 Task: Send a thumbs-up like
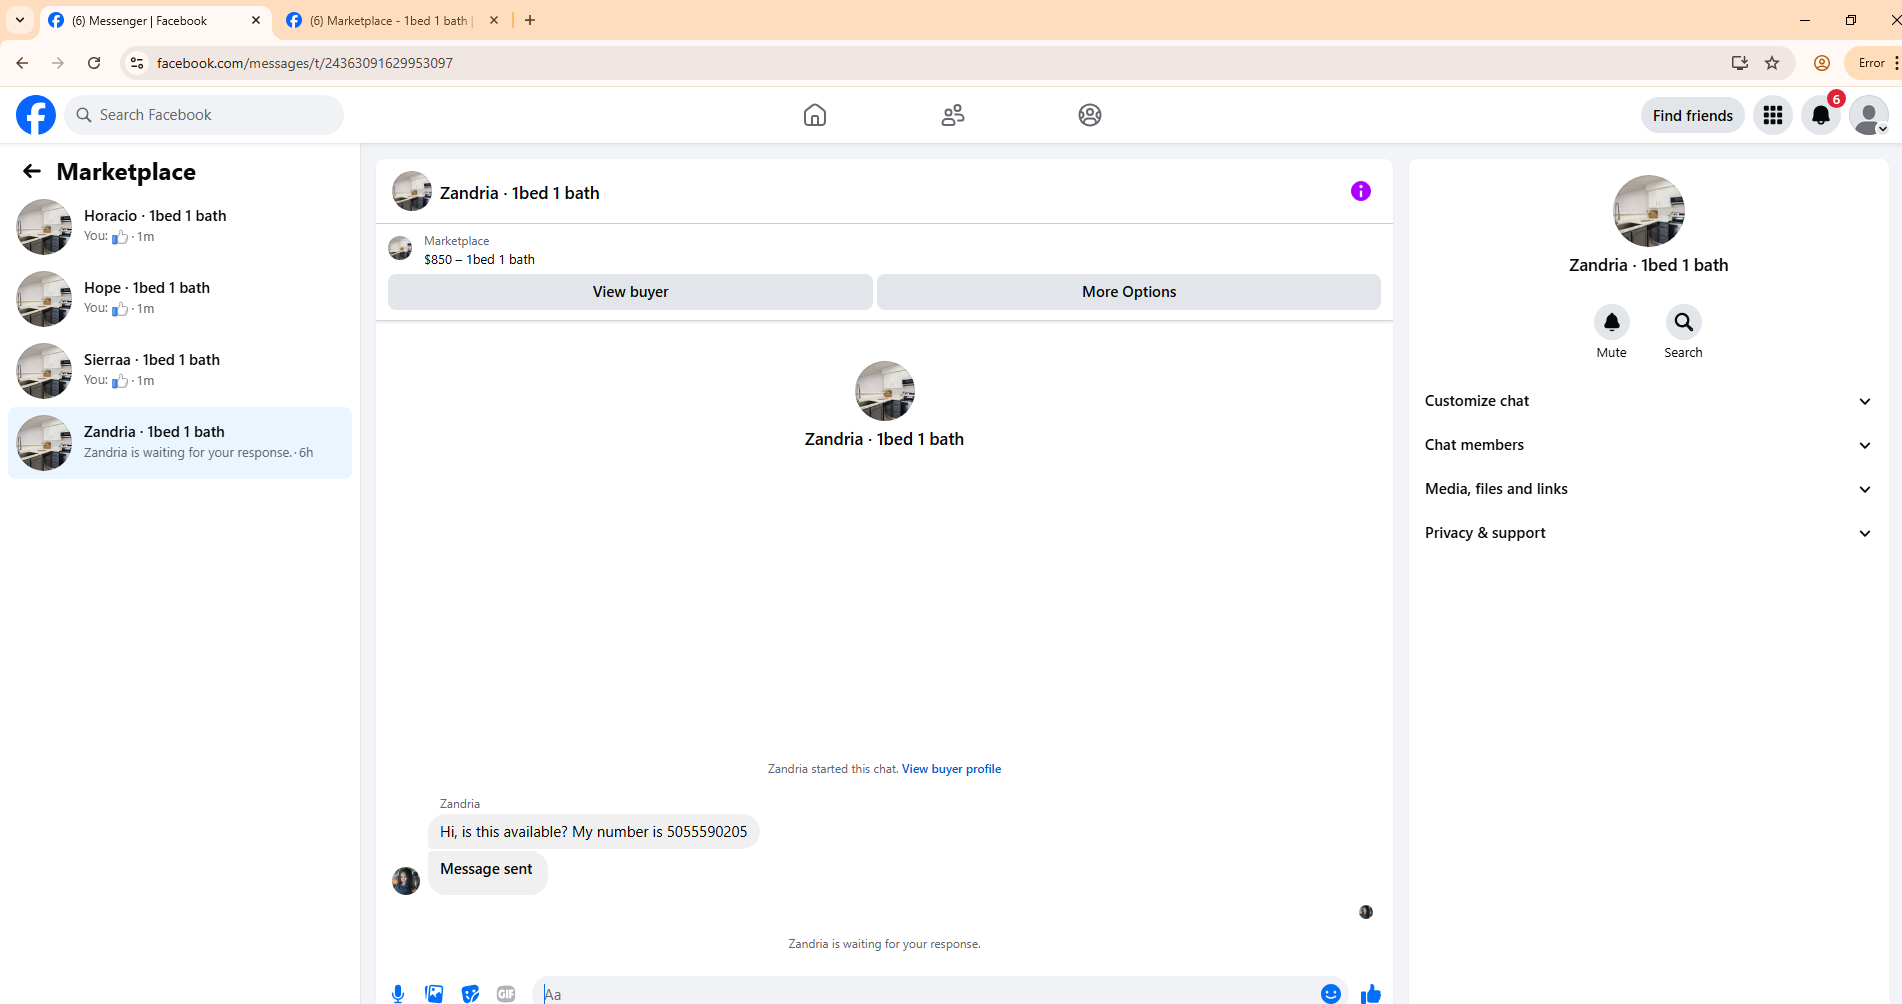[x=1371, y=993]
